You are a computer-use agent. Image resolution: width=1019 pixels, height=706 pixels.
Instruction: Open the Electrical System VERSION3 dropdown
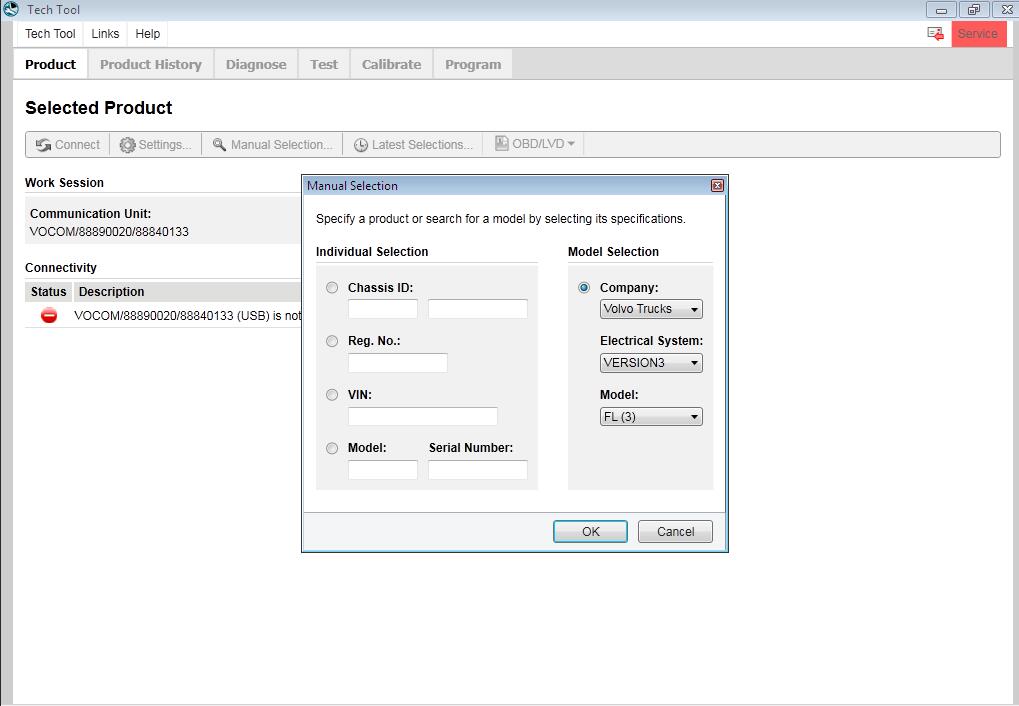pos(651,363)
